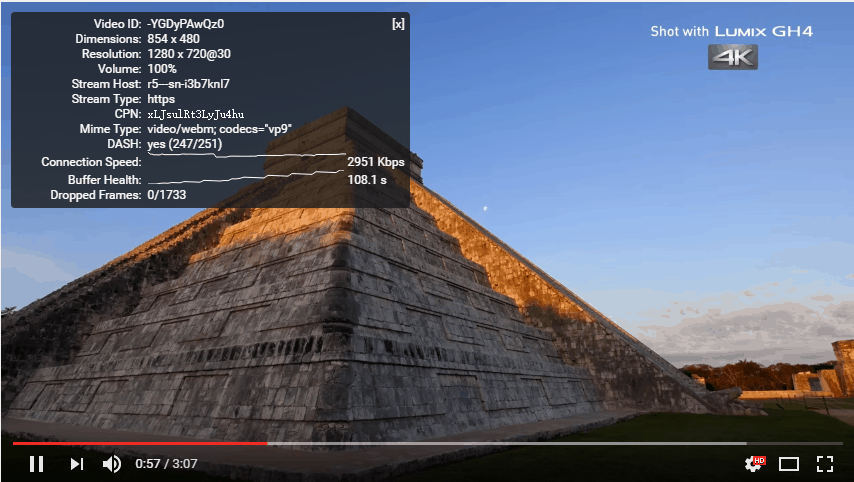Click the Shot with LUMIX GH4 text
The image size is (854, 482).
coord(731,31)
